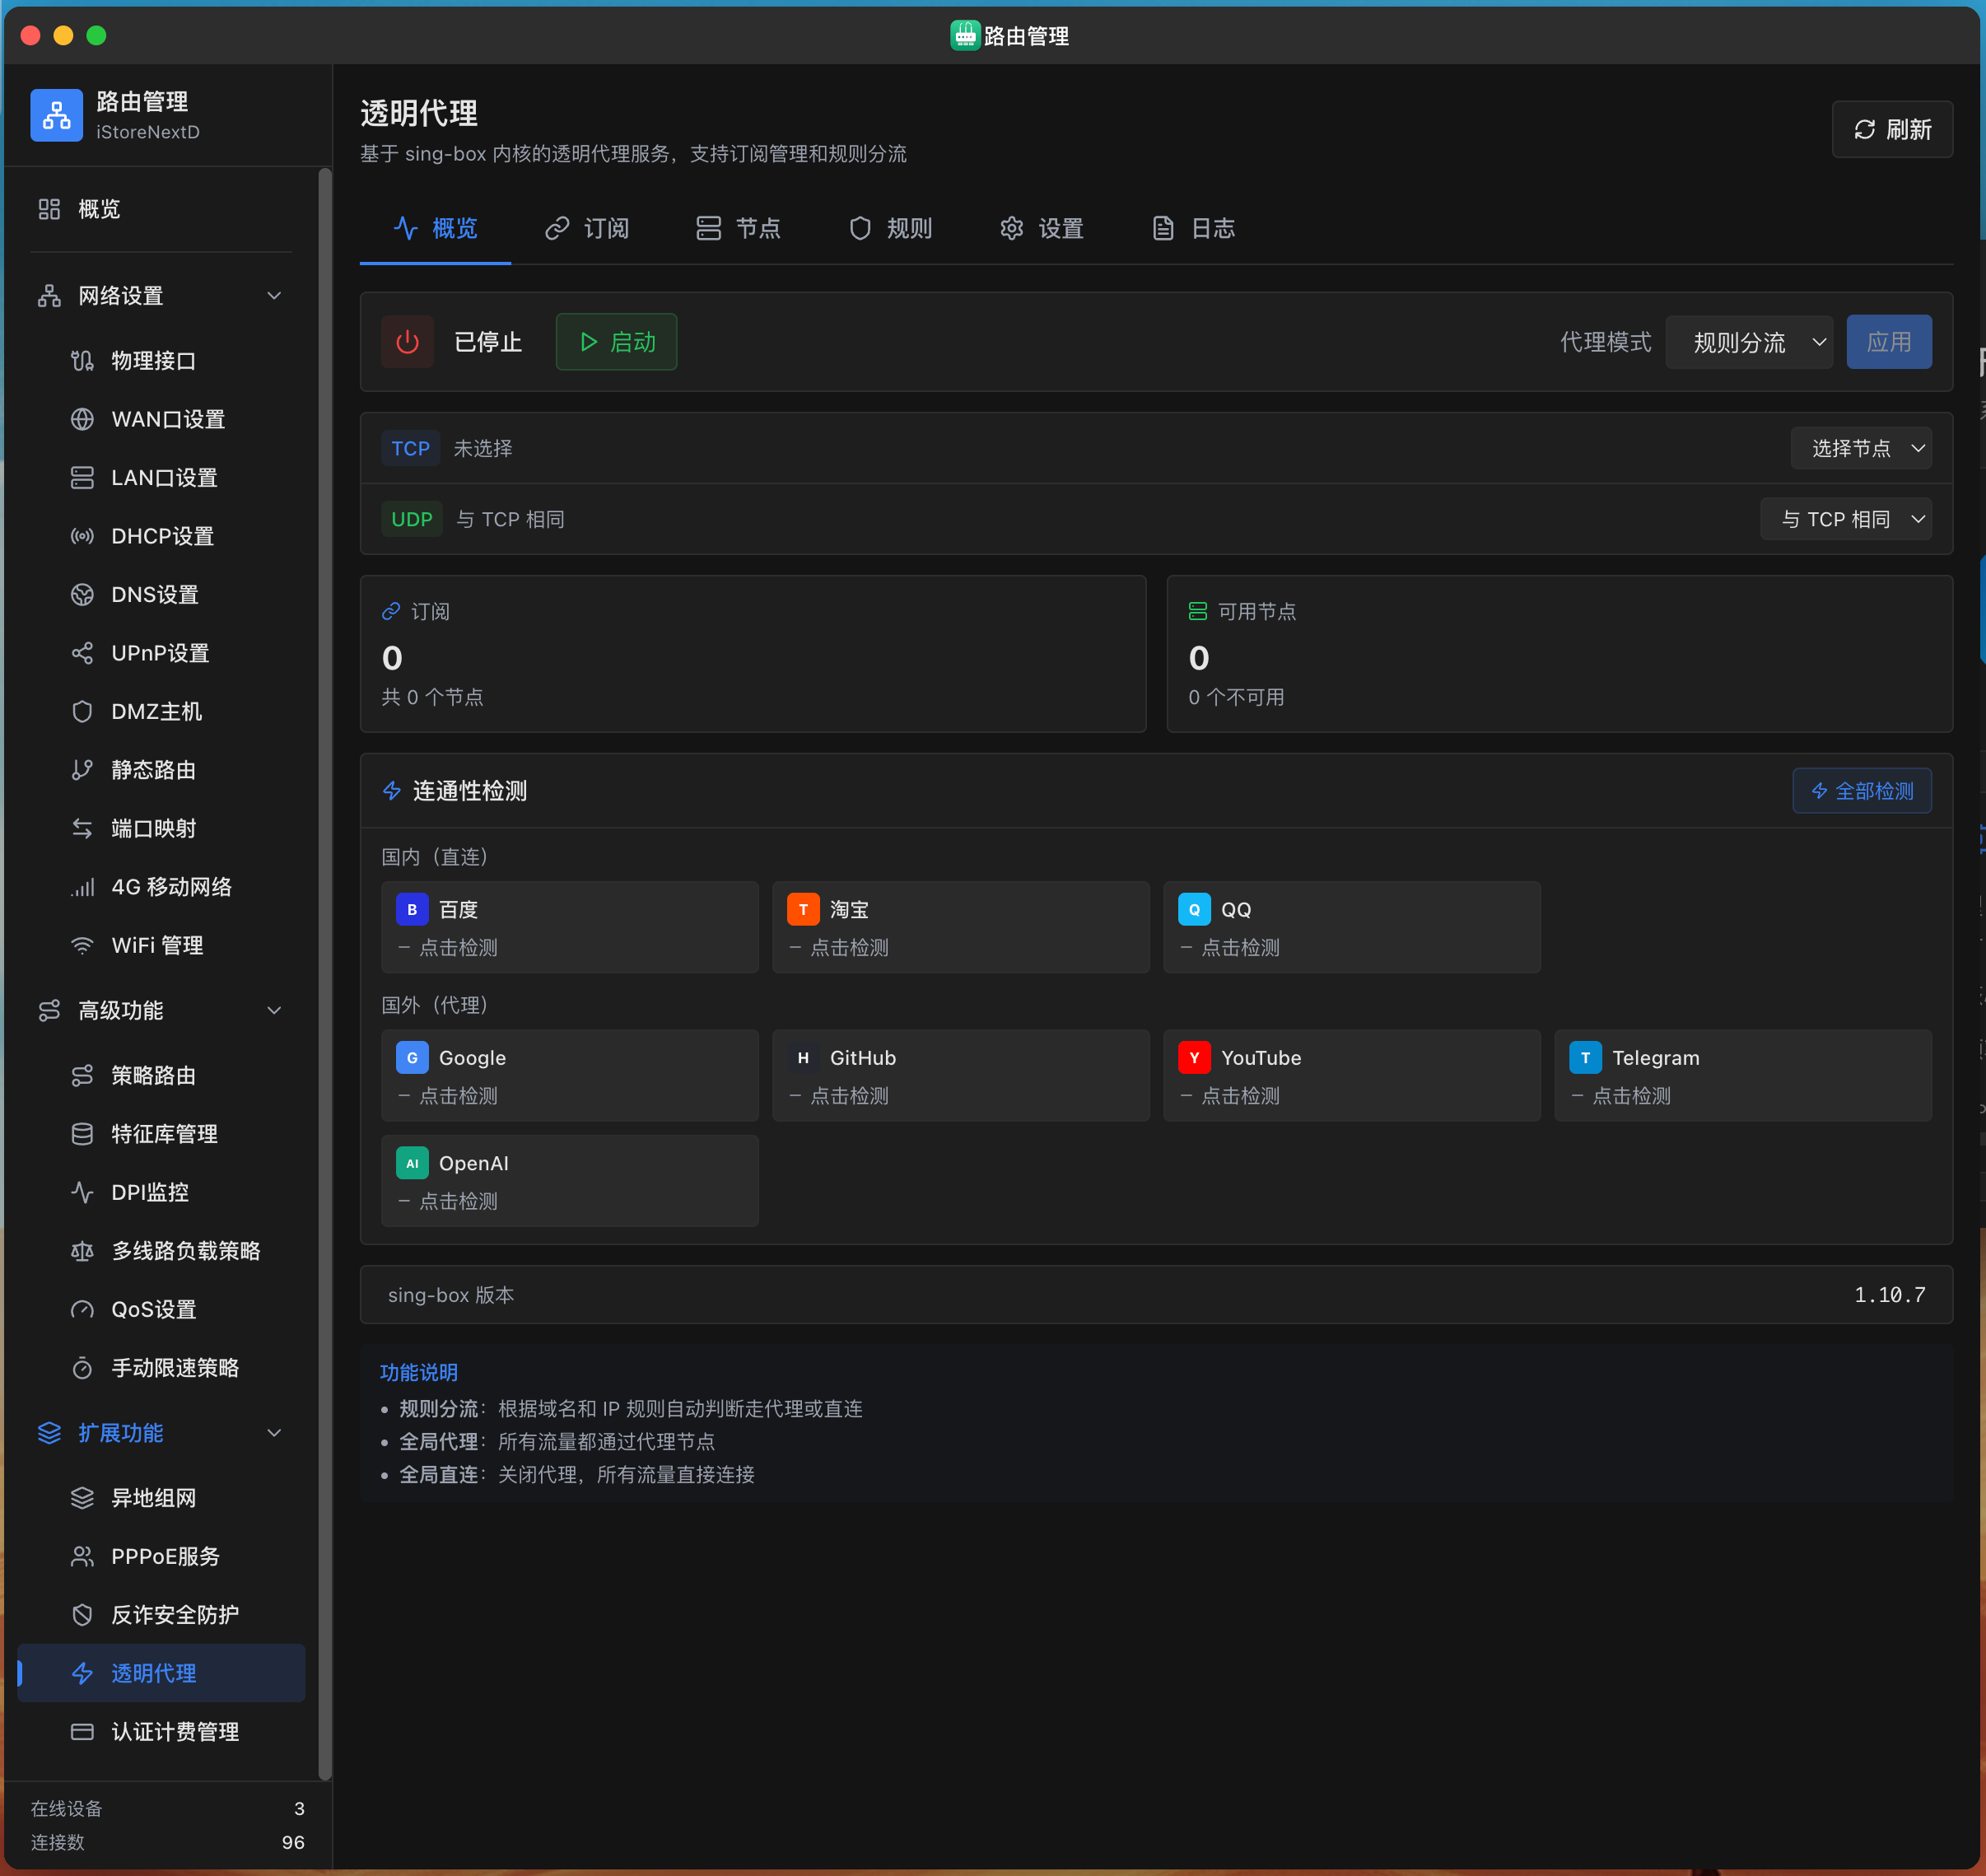Click the 刷新 refresh button
This screenshot has width=1986, height=1876.
click(x=1892, y=129)
